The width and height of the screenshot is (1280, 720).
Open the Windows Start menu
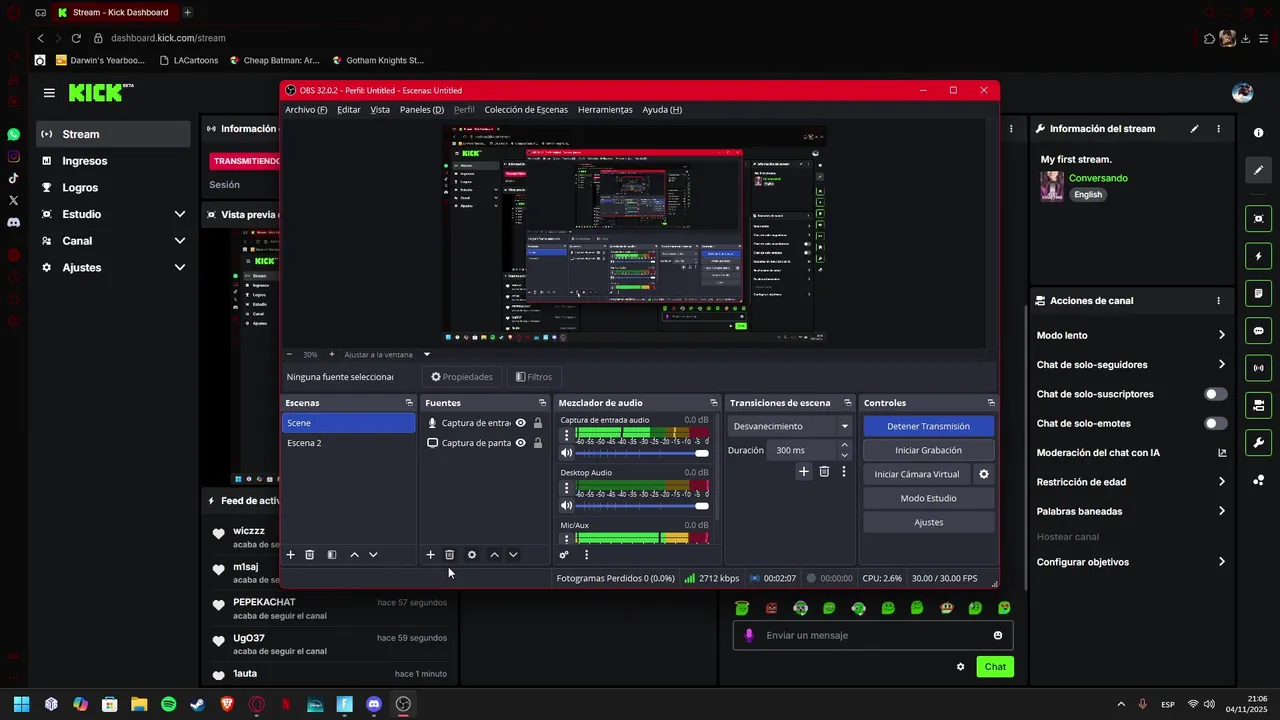[x=21, y=704]
